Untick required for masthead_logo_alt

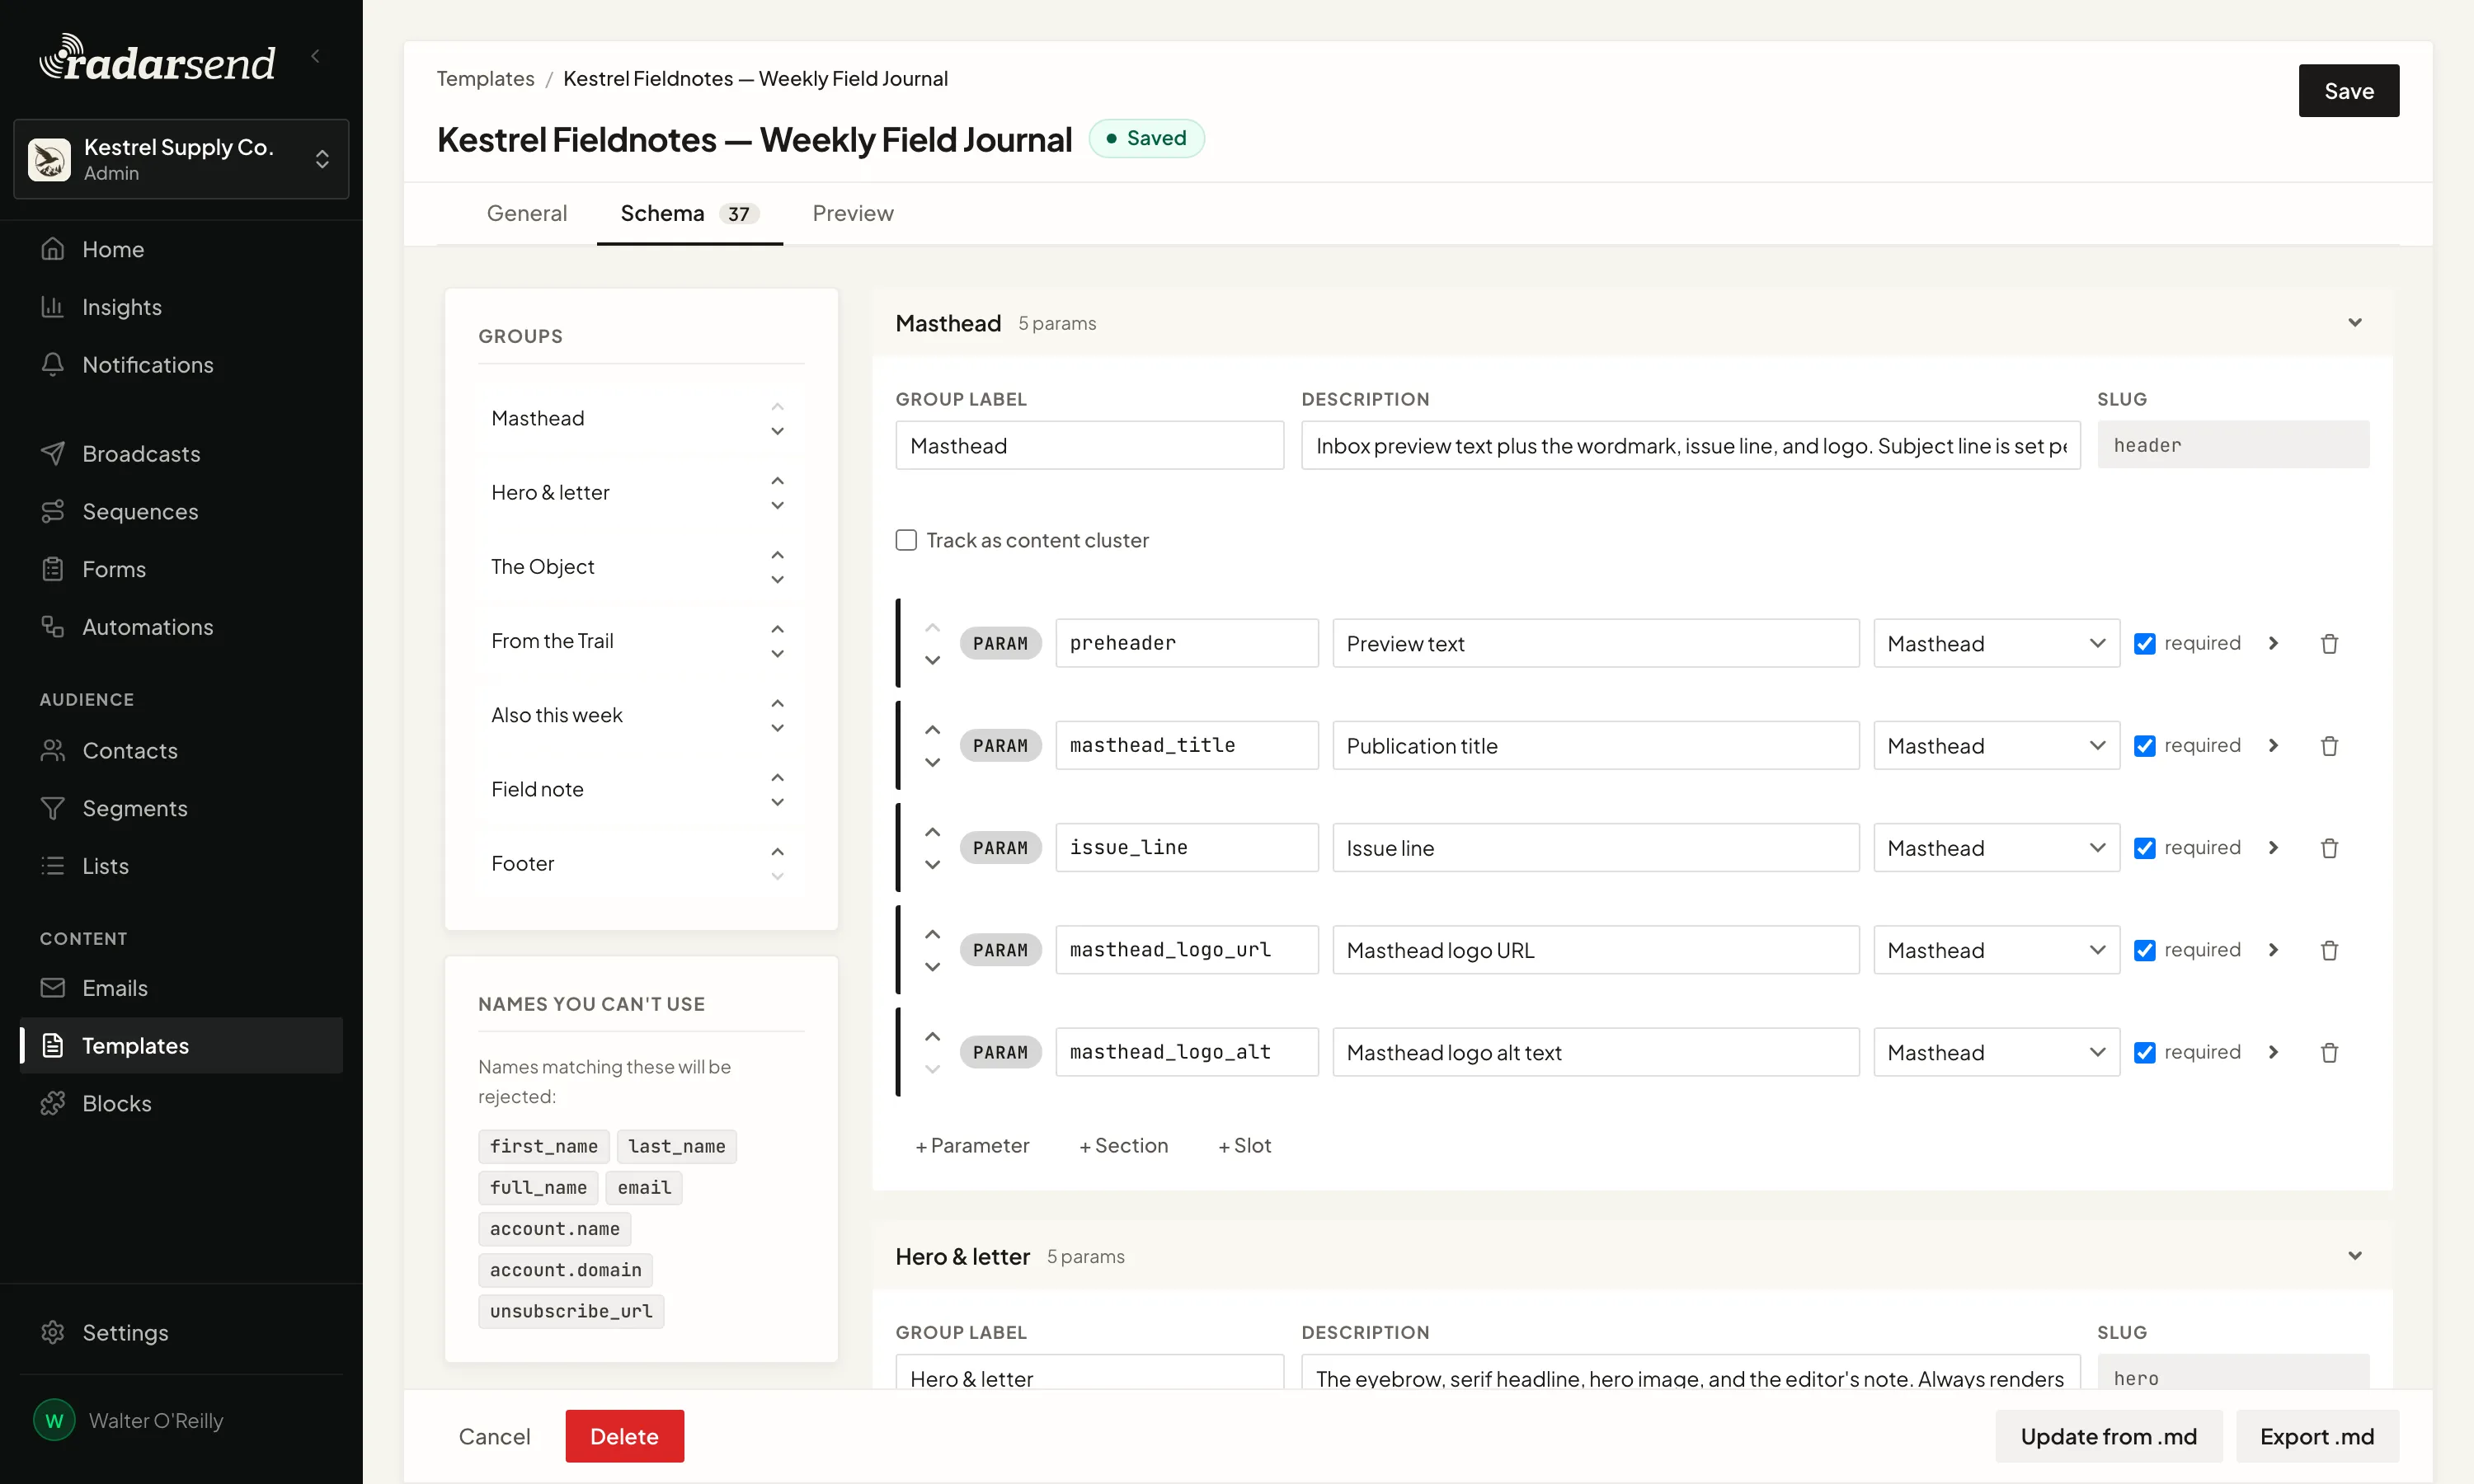tap(2144, 1052)
